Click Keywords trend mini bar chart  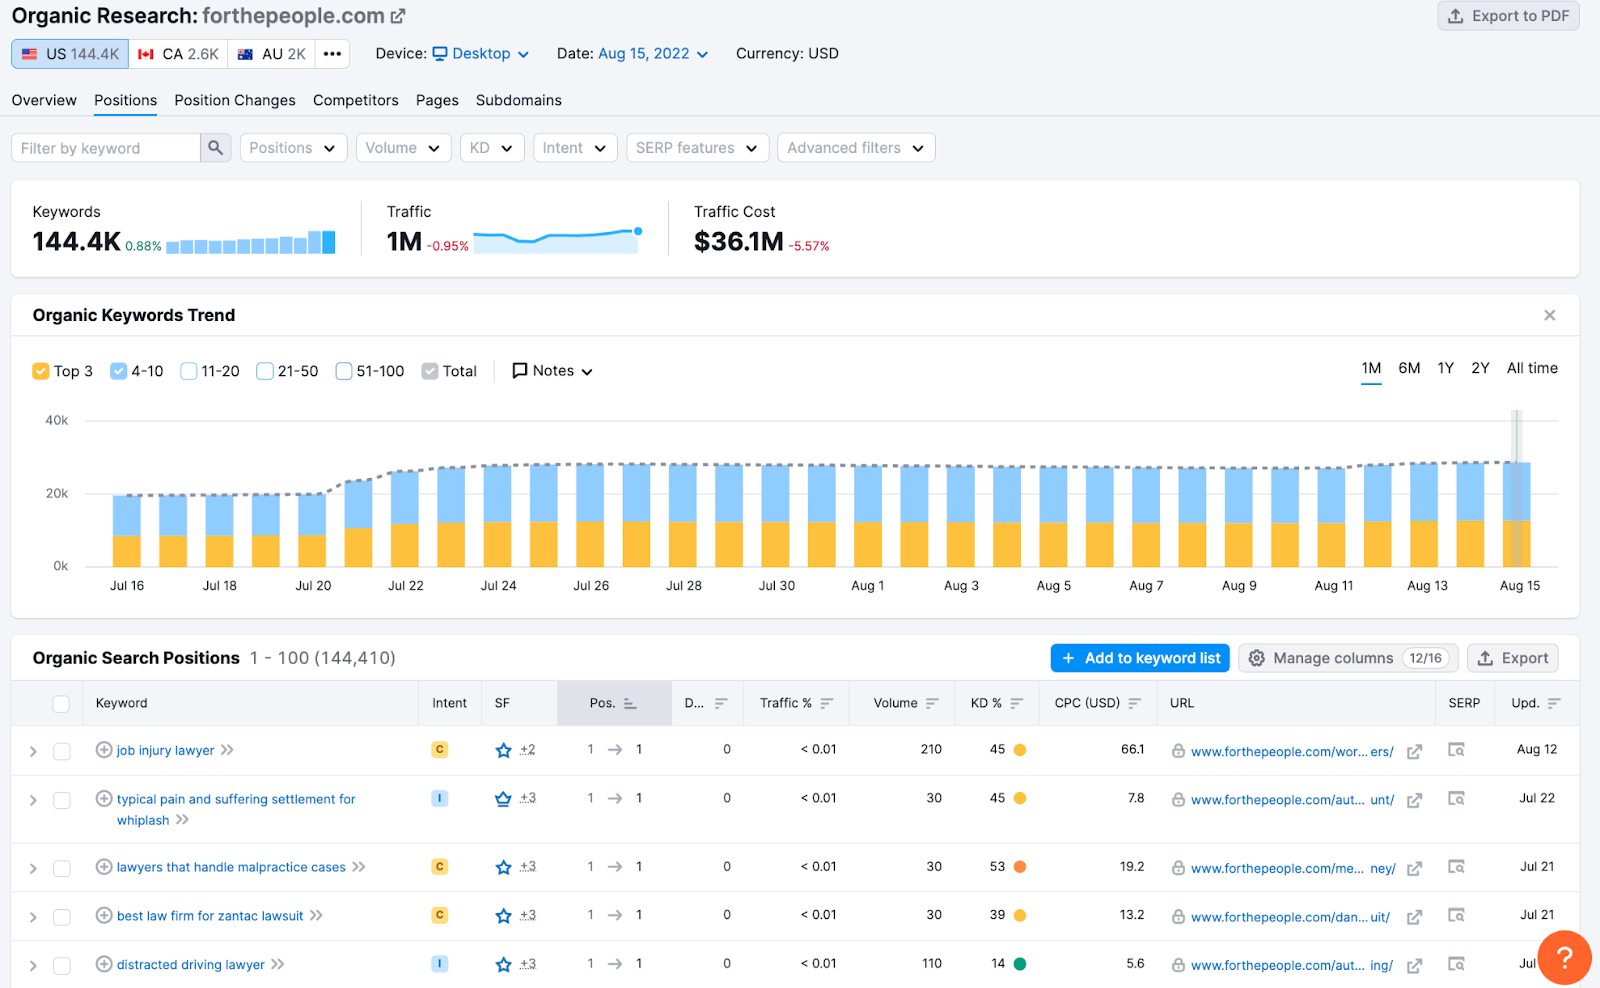251,242
